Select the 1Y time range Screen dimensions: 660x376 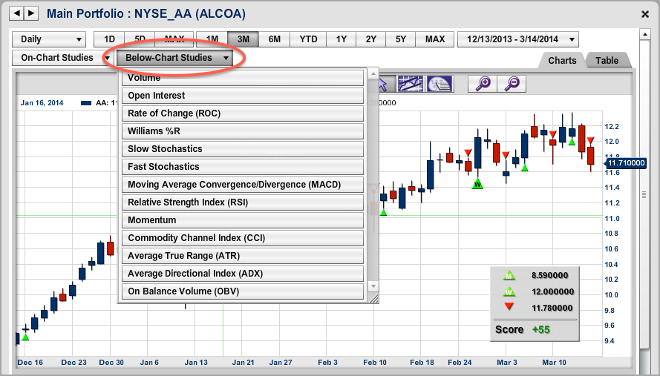click(x=341, y=39)
